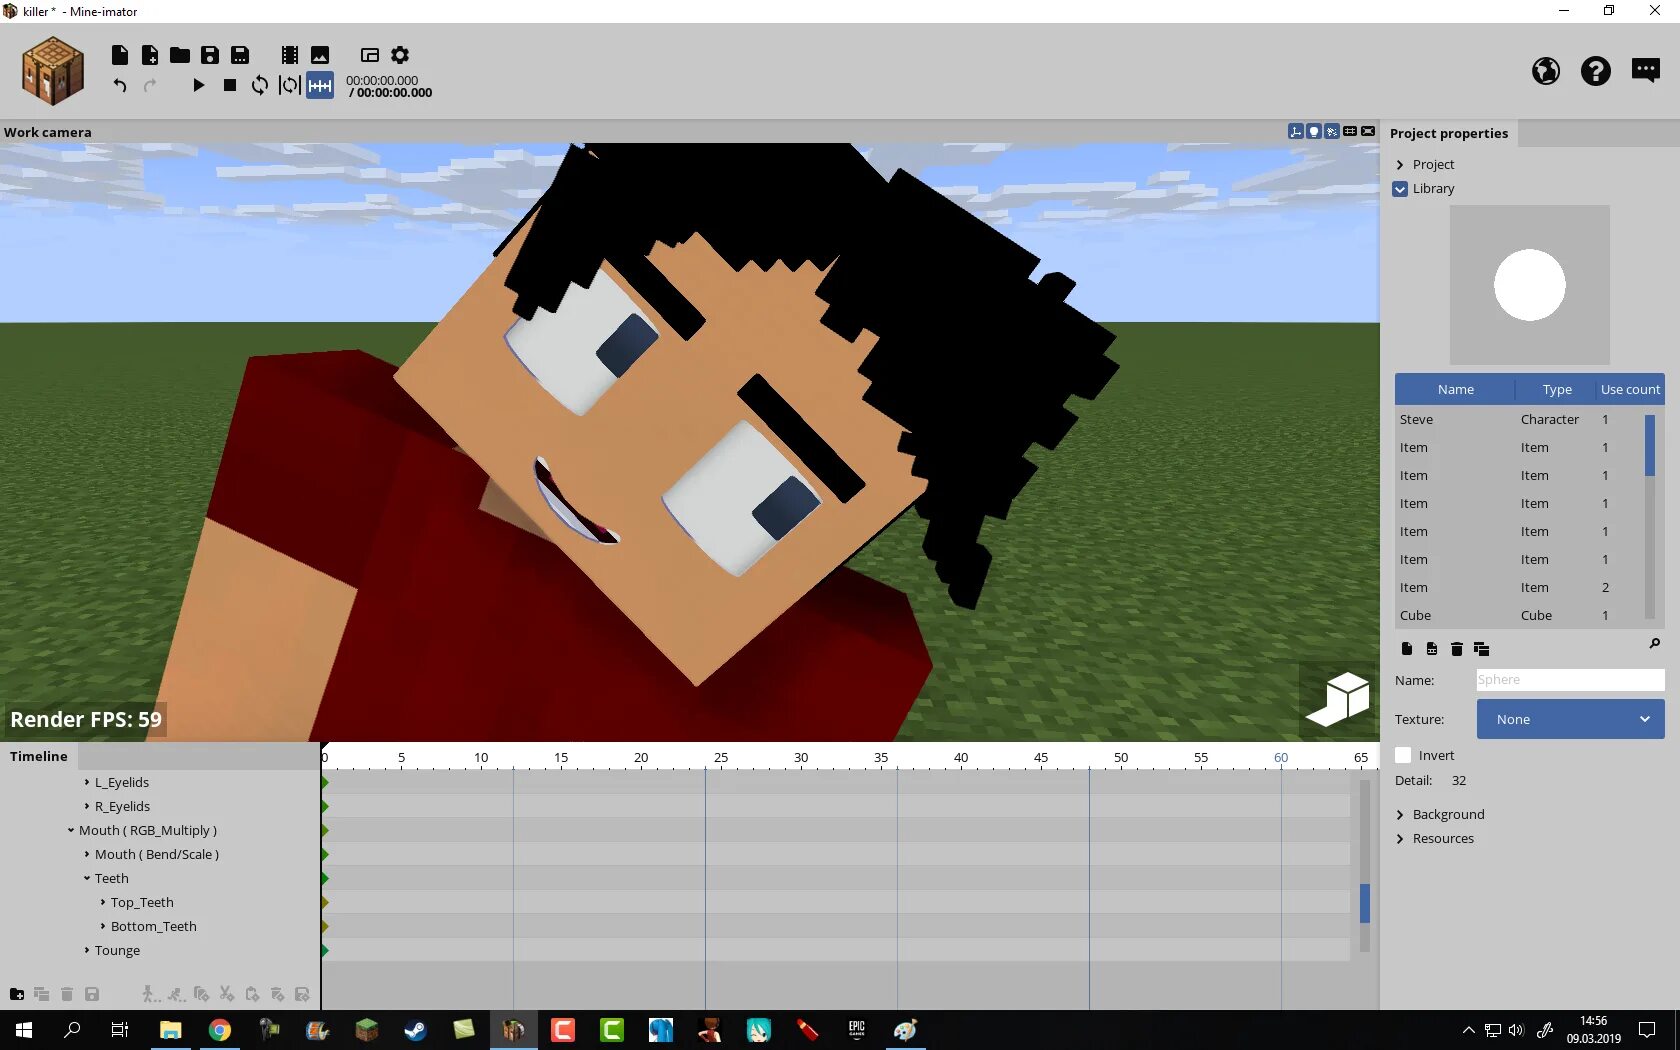The height and width of the screenshot is (1050, 1680).
Task: Toggle the secondary view window icon
Action: click(370, 55)
